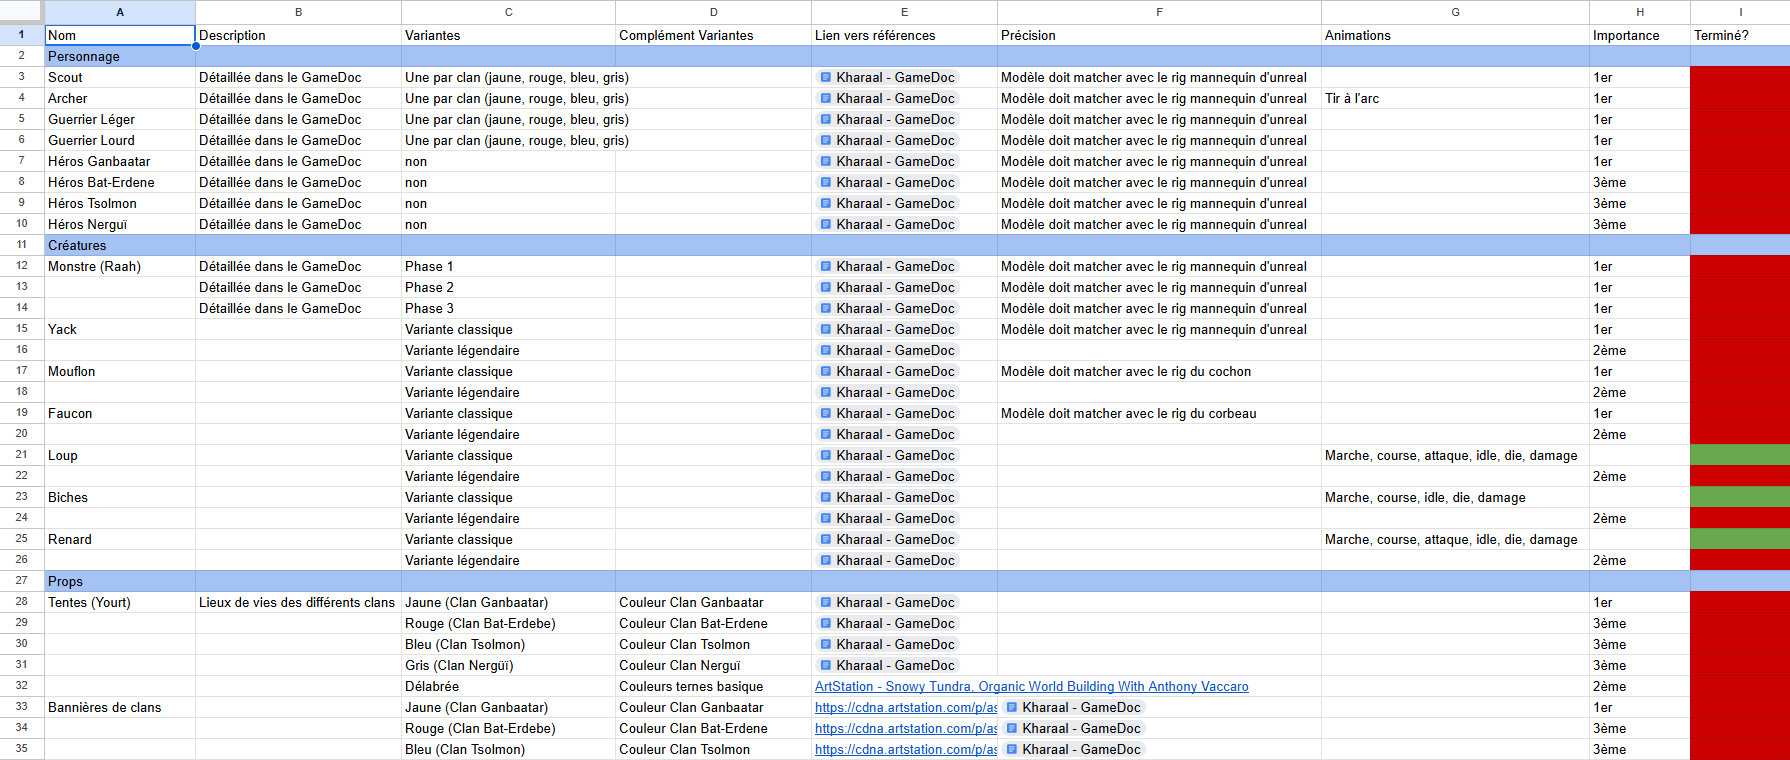Click the GameDoc chip icon in Archer row
The height and width of the screenshot is (760, 1790).
pyautogui.click(x=826, y=98)
